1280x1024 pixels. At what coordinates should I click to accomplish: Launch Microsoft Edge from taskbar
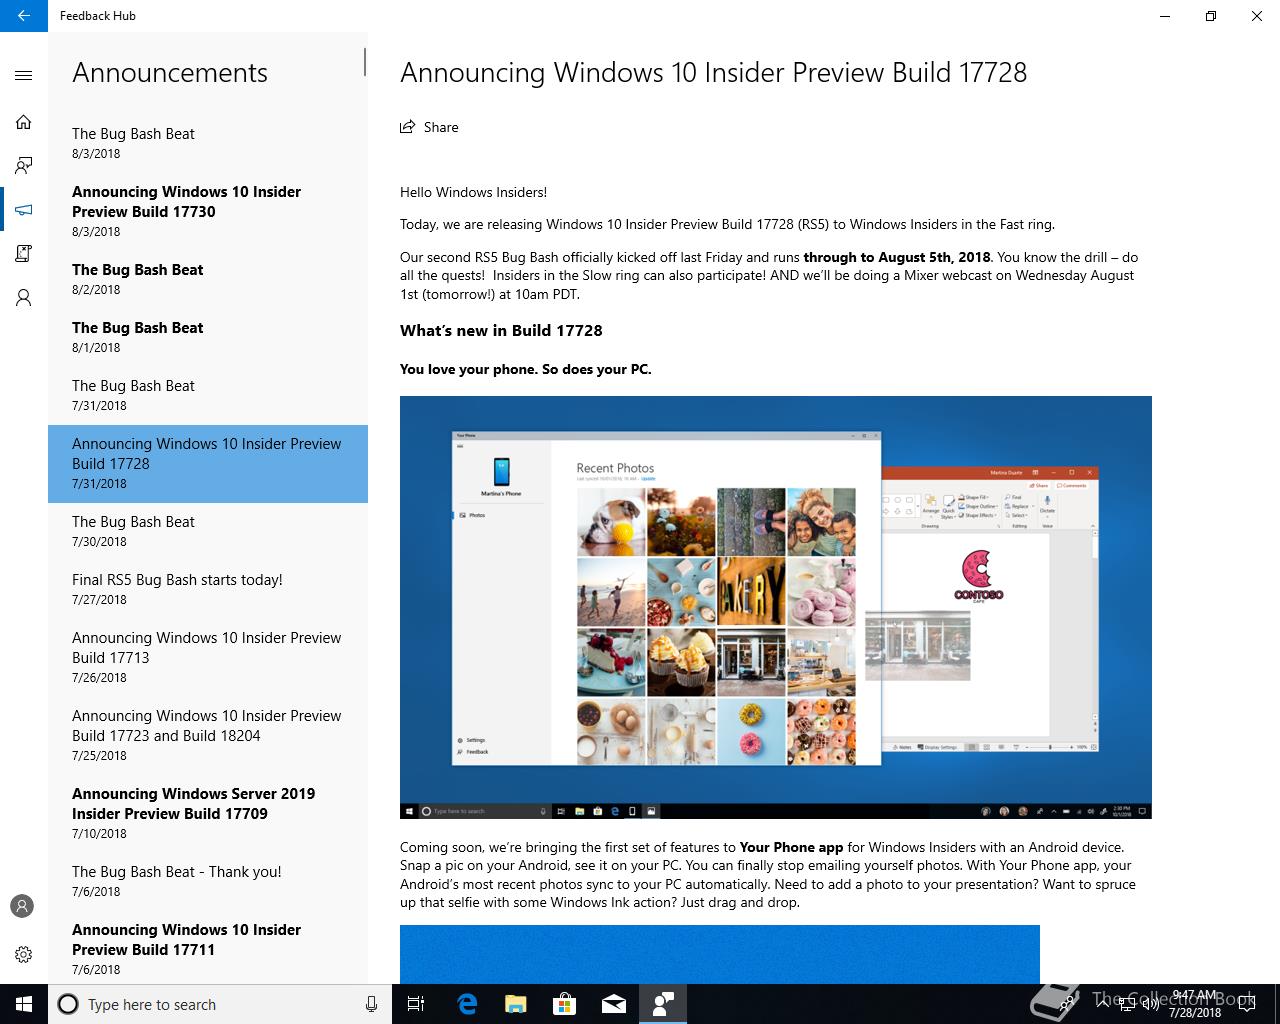coord(467,1004)
